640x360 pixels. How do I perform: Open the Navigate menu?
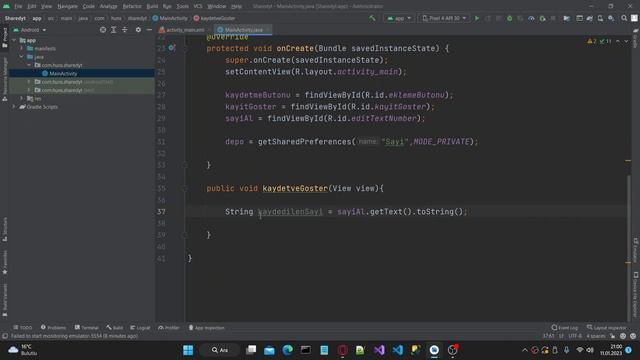67,6
